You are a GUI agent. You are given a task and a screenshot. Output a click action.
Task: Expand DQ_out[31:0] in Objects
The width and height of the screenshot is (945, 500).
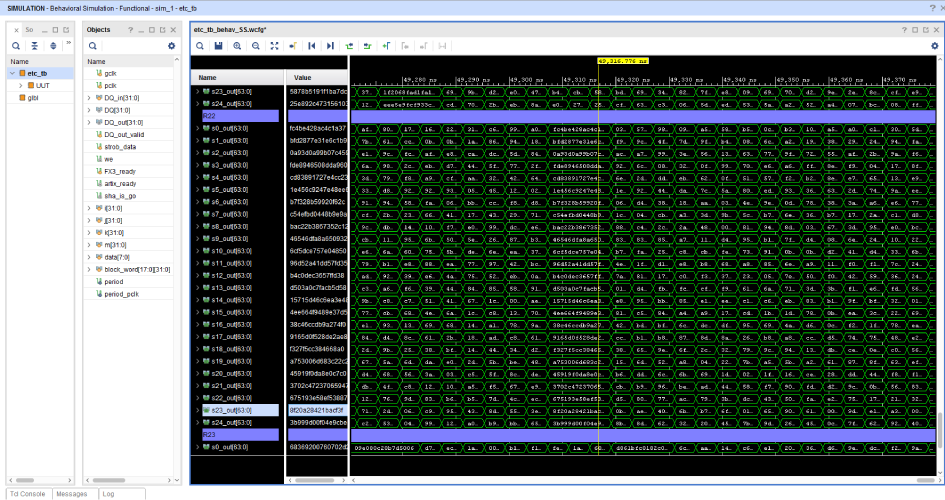click(89, 122)
